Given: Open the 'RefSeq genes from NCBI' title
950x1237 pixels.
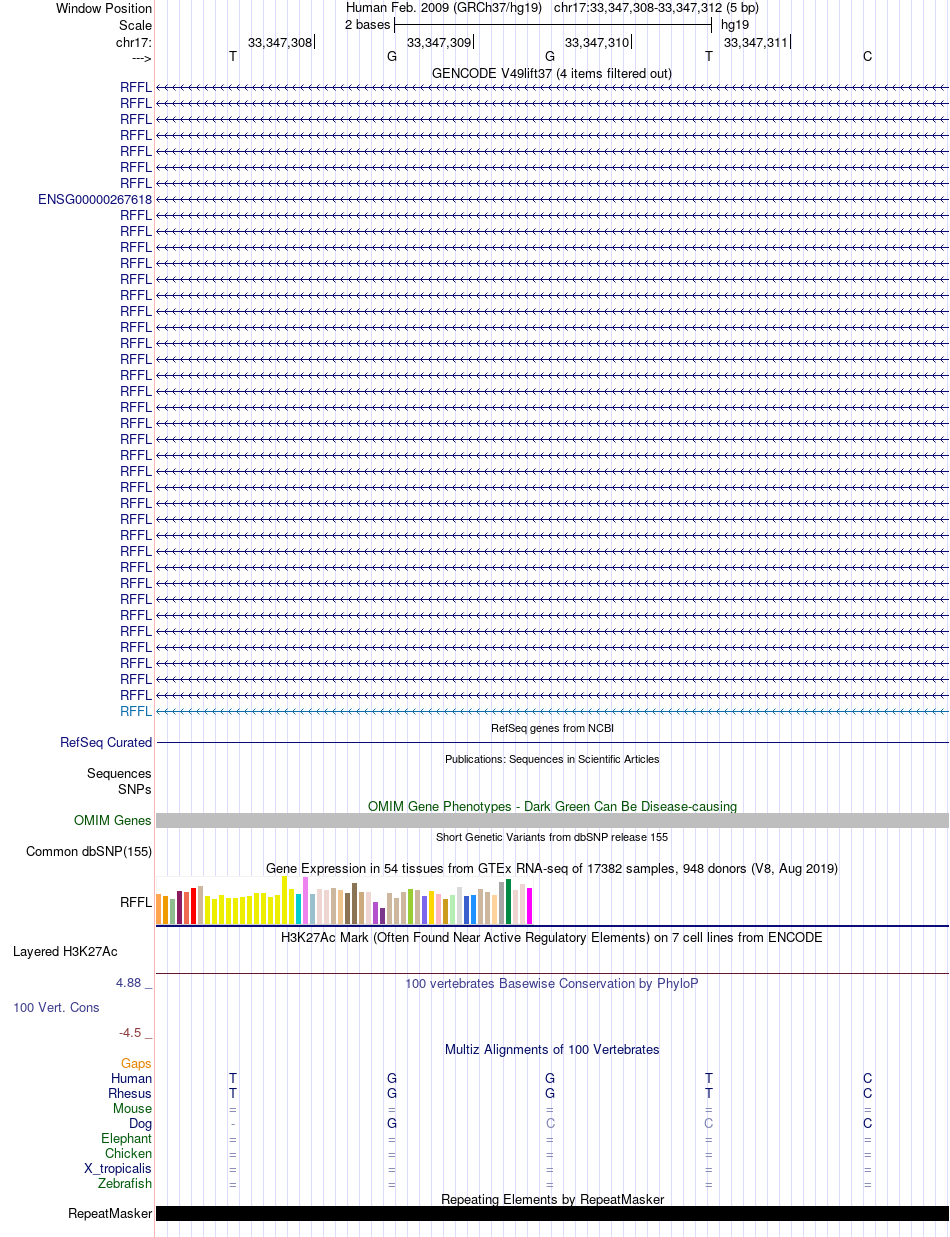Looking at the screenshot, I should 552,728.
